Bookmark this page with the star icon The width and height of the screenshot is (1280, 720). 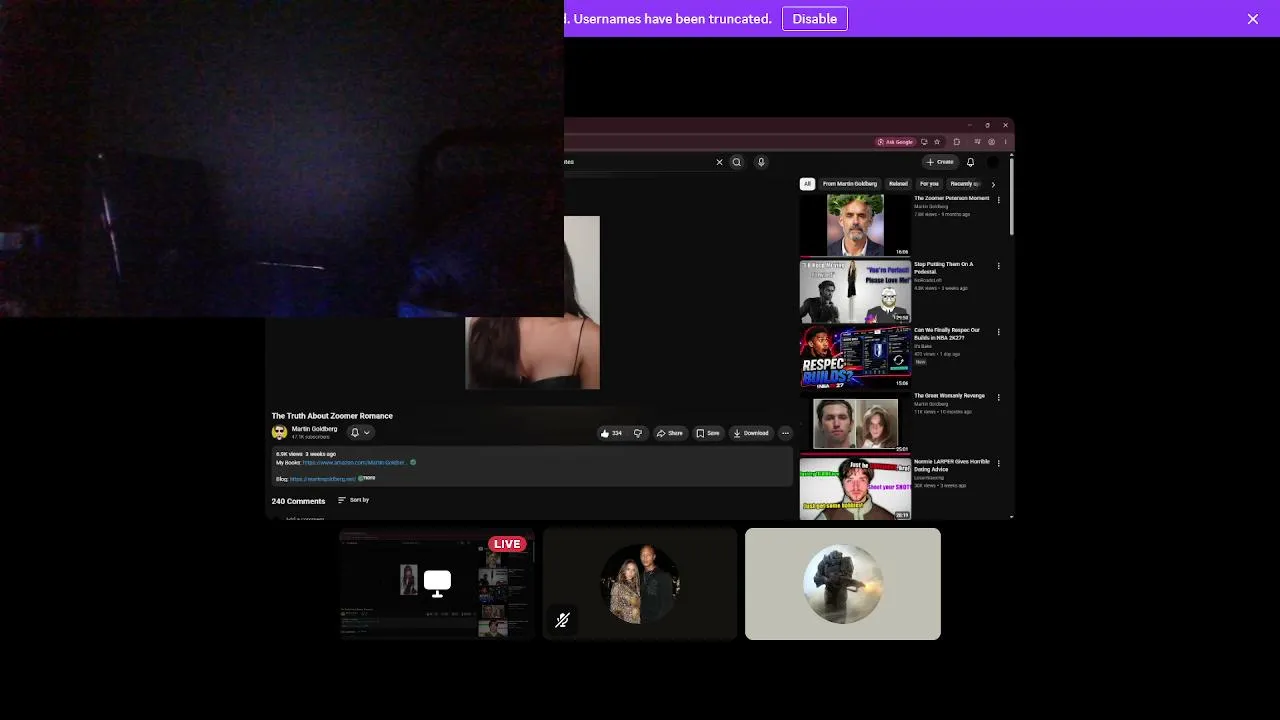tap(937, 142)
